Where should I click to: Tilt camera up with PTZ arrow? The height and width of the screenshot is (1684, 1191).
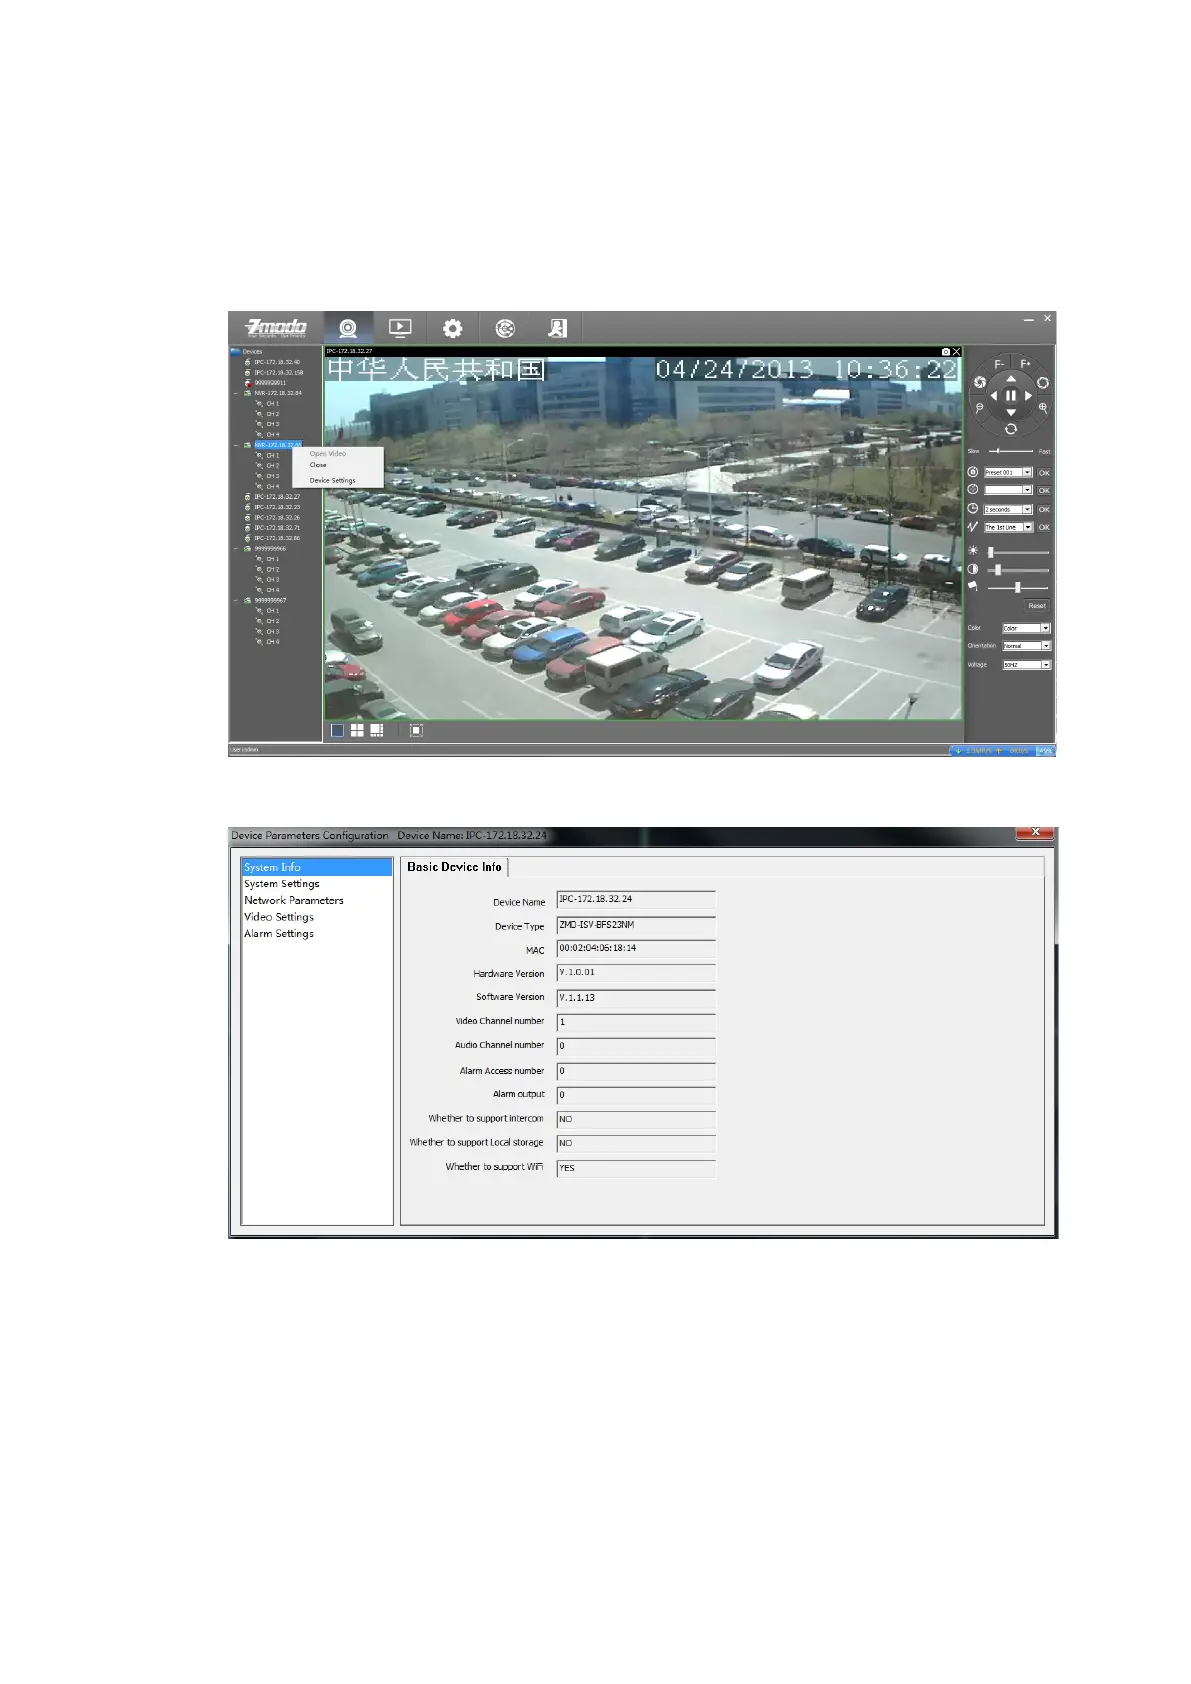[1011, 379]
